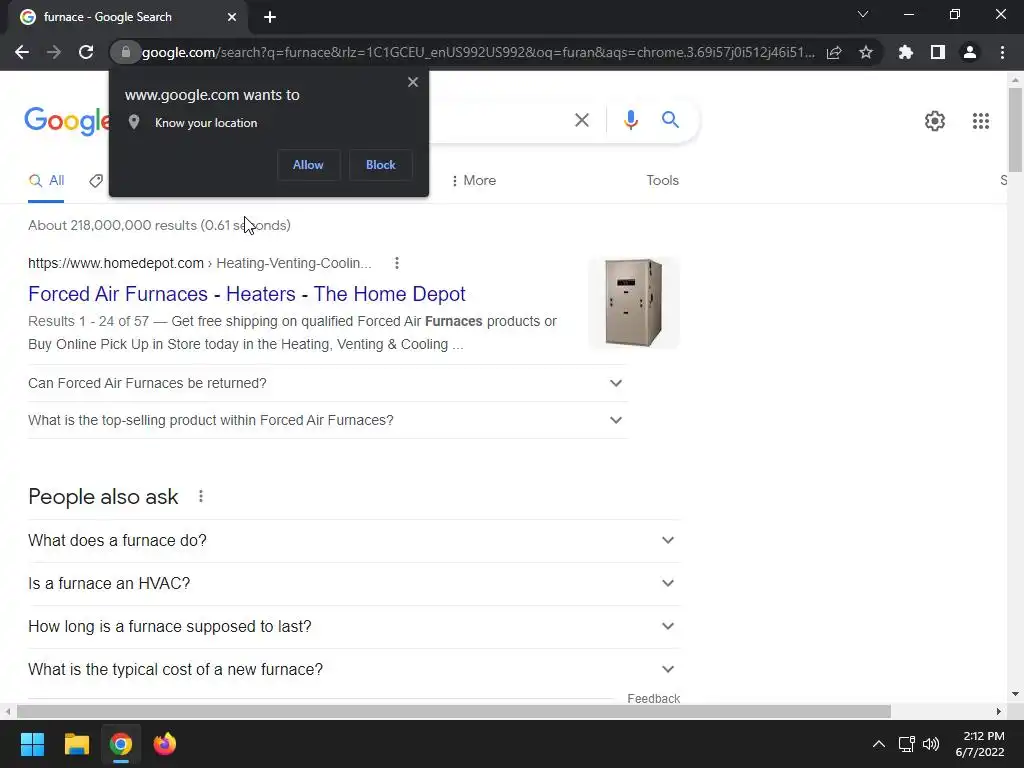Open tab search dropdown arrow
The height and width of the screenshot is (768, 1024).
coord(863,14)
